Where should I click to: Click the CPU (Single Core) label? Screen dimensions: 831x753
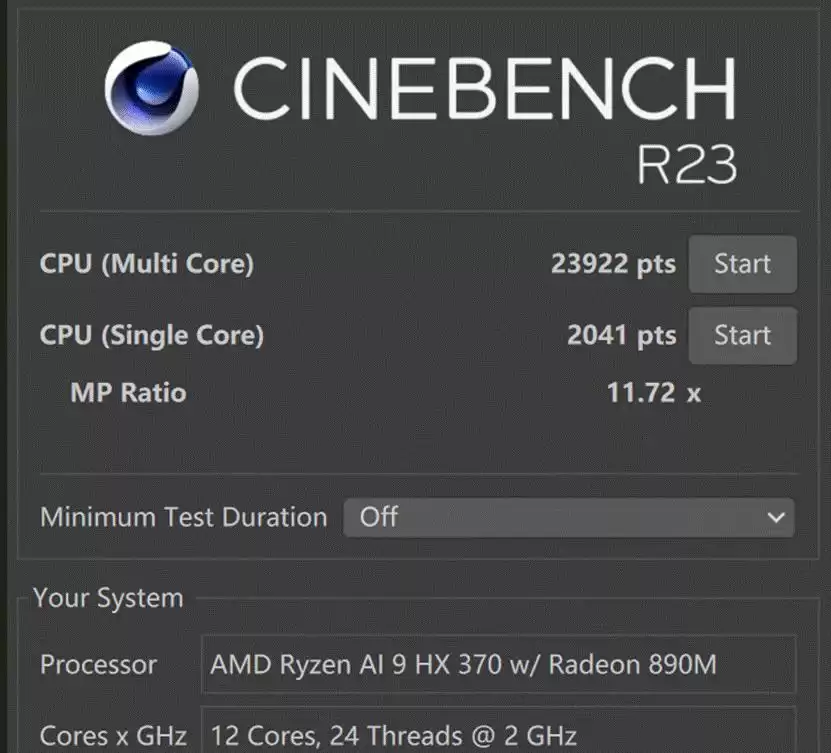[x=152, y=335]
